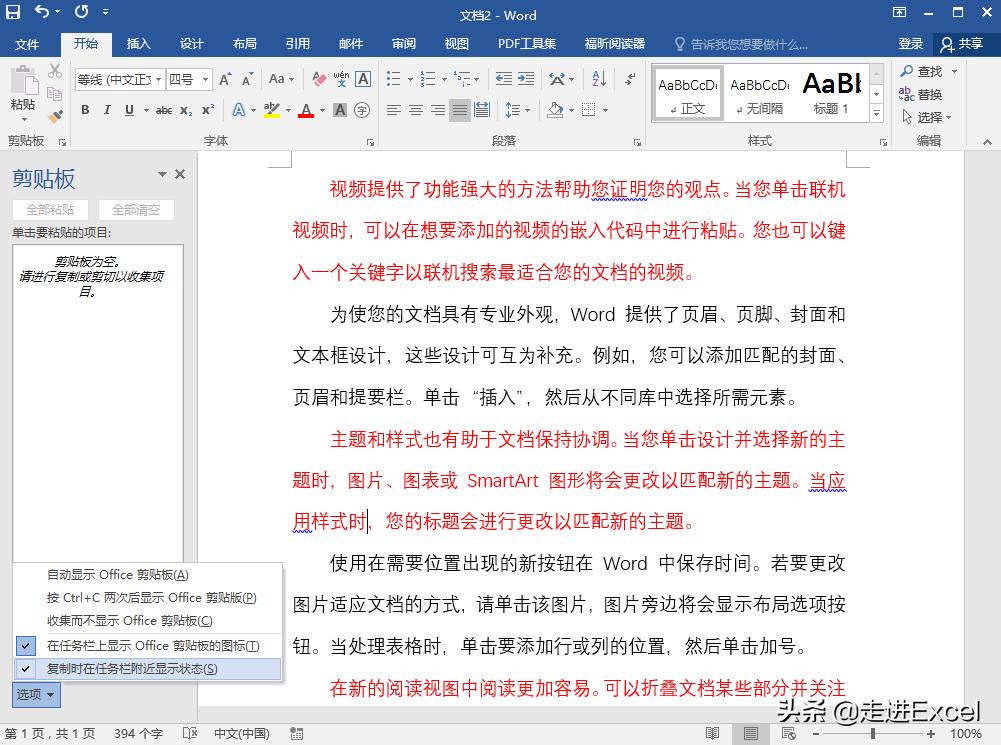The height and width of the screenshot is (745, 1001).
Task: Open the 选项 menu at panel bottom
Action: [x=34, y=694]
